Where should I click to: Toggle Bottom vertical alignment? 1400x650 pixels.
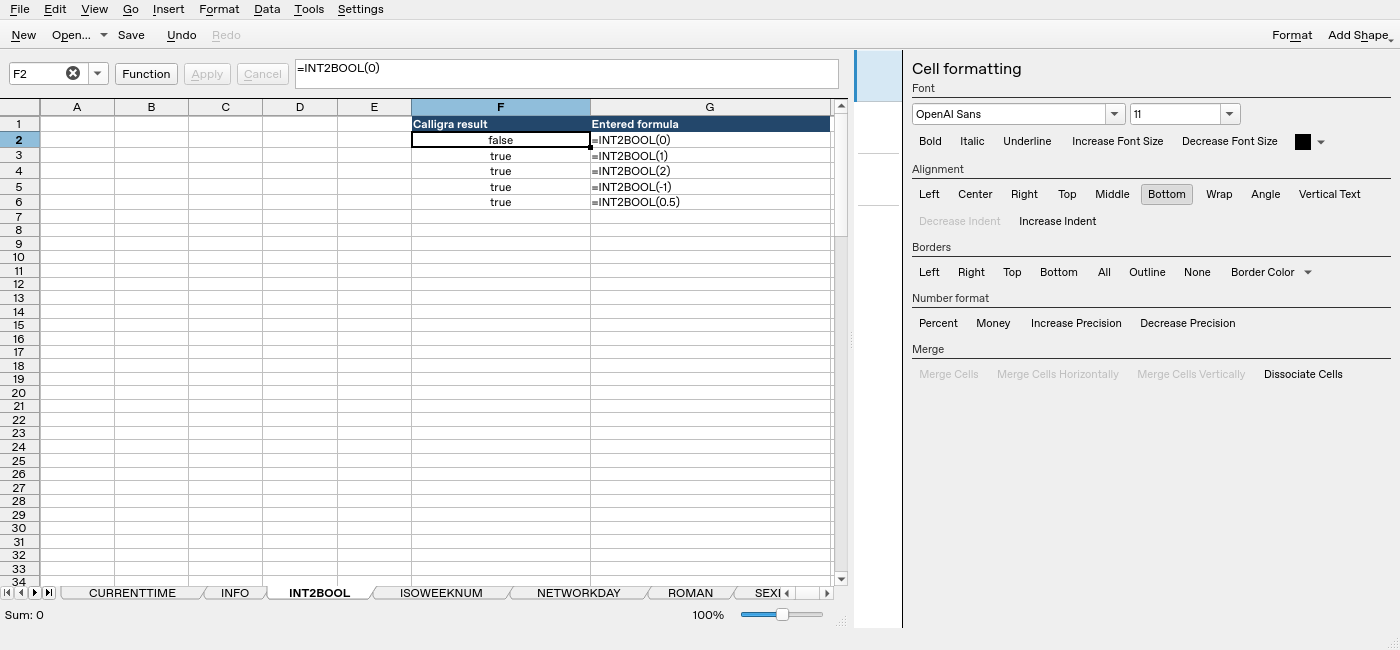pos(1167,194)
